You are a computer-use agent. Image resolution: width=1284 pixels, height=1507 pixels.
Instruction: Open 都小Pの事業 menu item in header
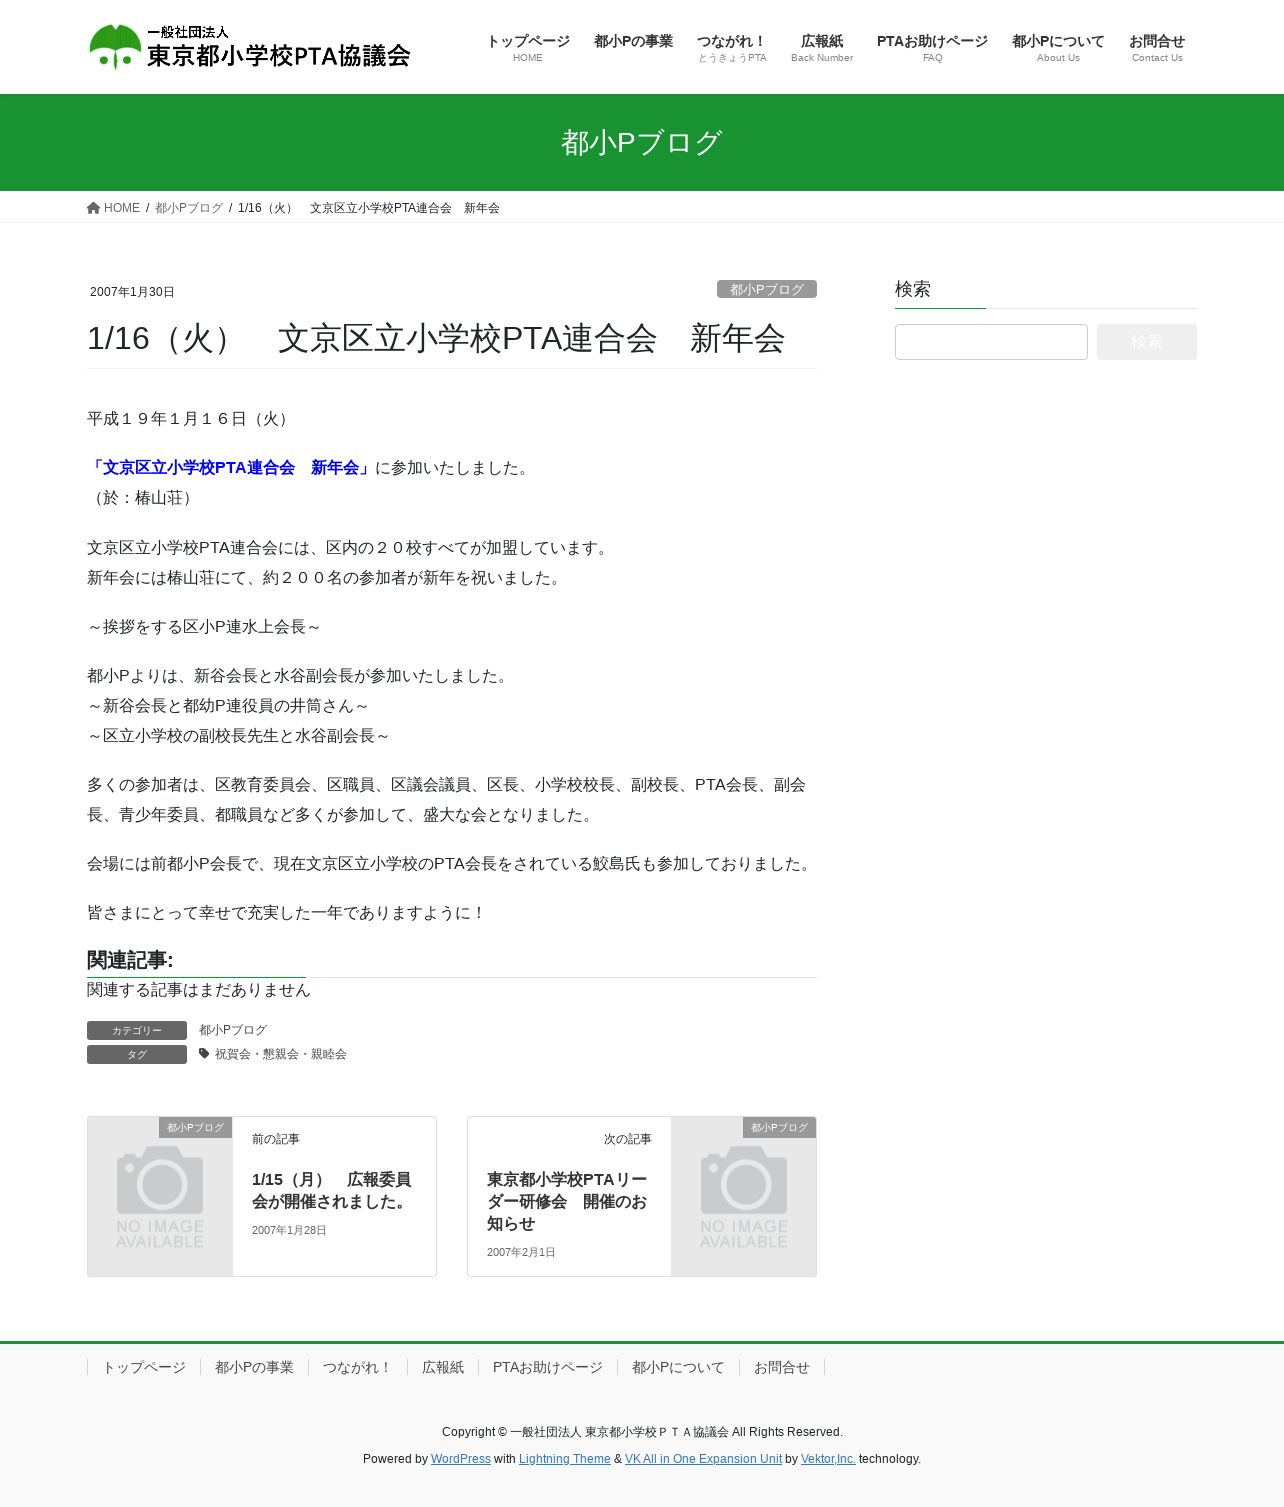pos(633,41)
